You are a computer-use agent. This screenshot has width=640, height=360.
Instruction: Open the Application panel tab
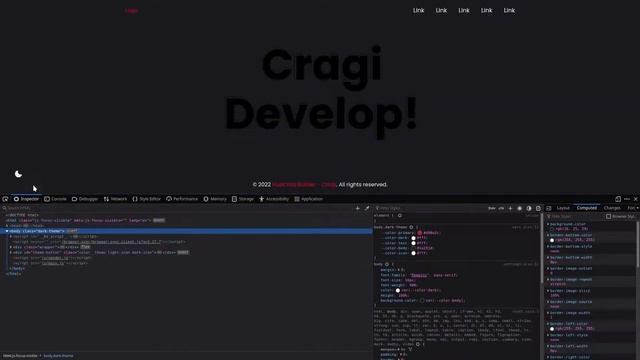coord(309,199)
